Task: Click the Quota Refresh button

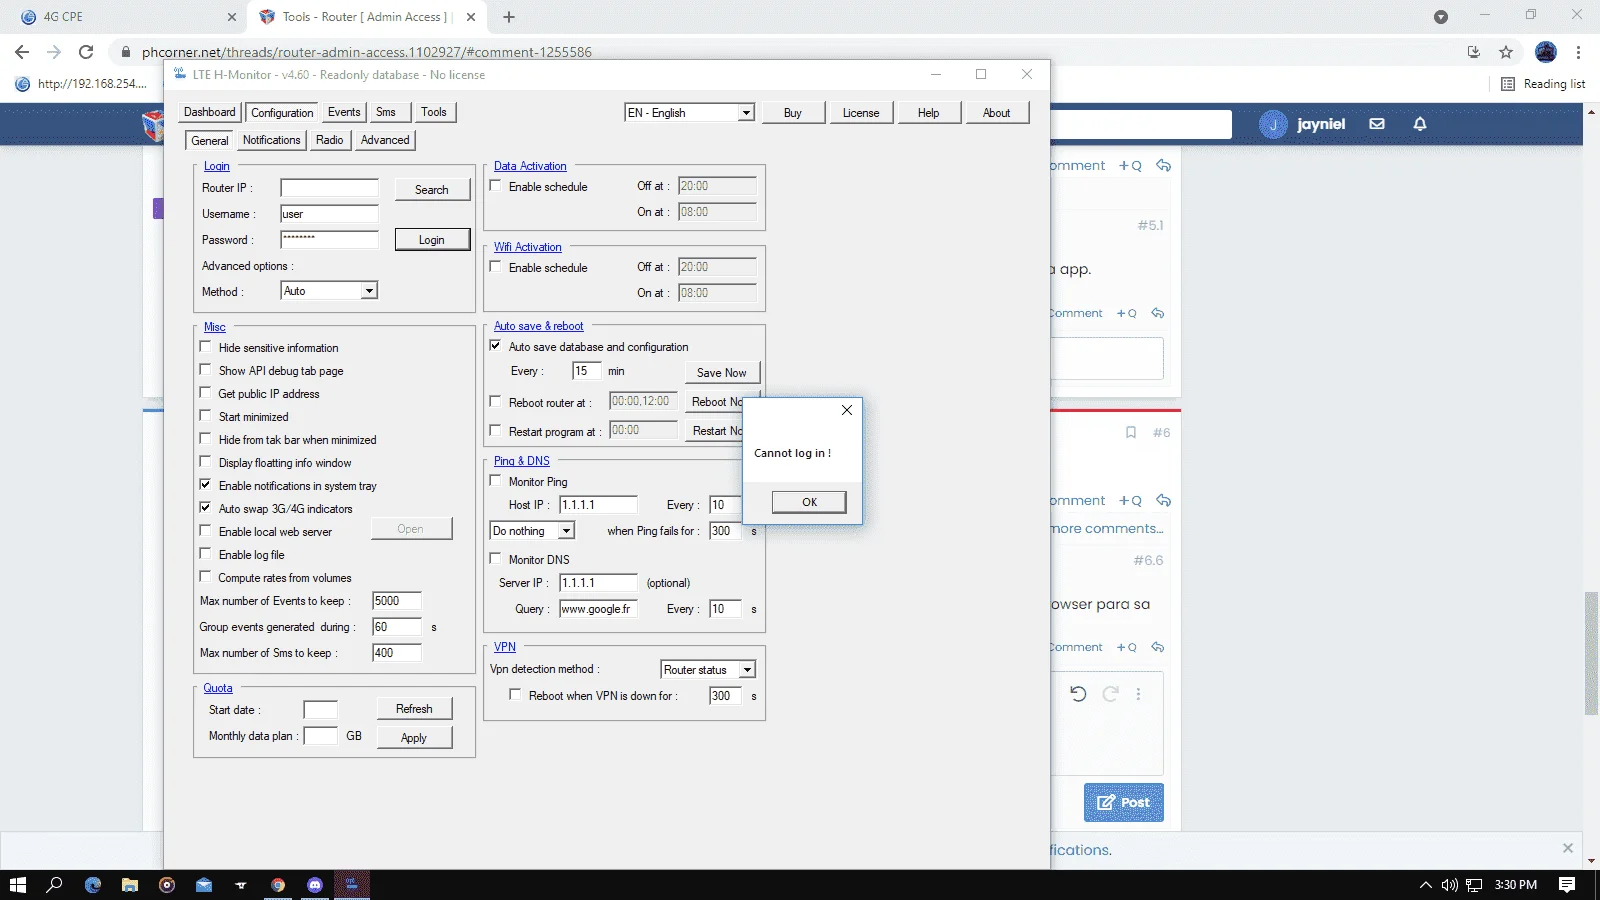Action: point(414,709)
